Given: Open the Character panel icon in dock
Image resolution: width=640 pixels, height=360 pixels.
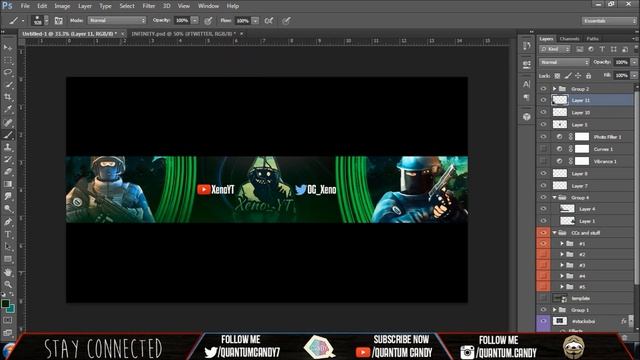Looking at the screenshot, I should pyautogui.click(x=527, y=84).
